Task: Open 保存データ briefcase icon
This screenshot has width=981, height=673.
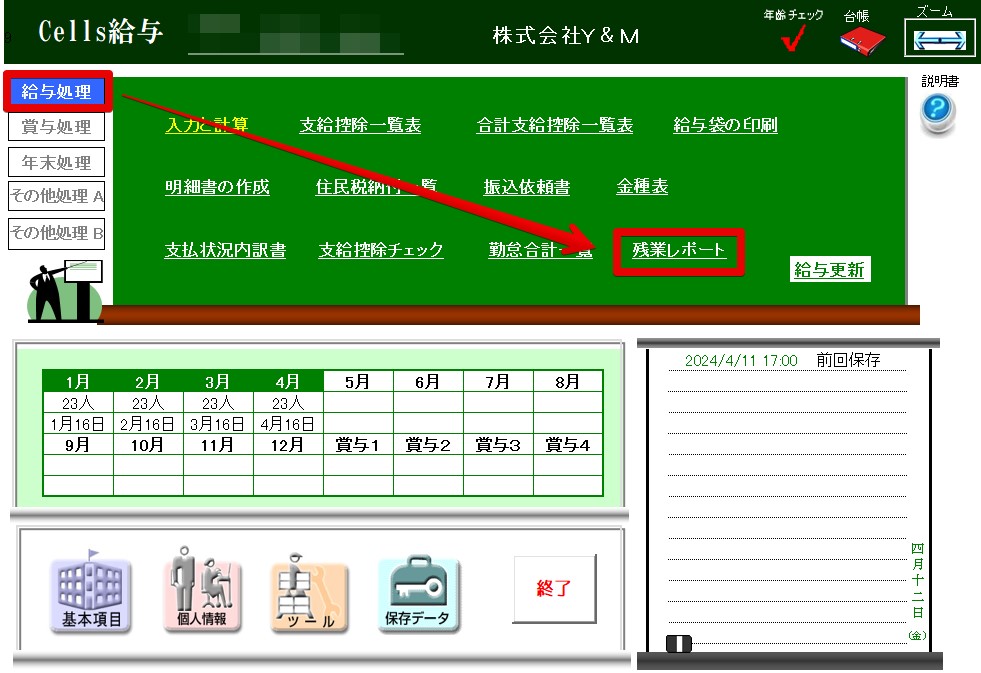Action: click(418, 594)
